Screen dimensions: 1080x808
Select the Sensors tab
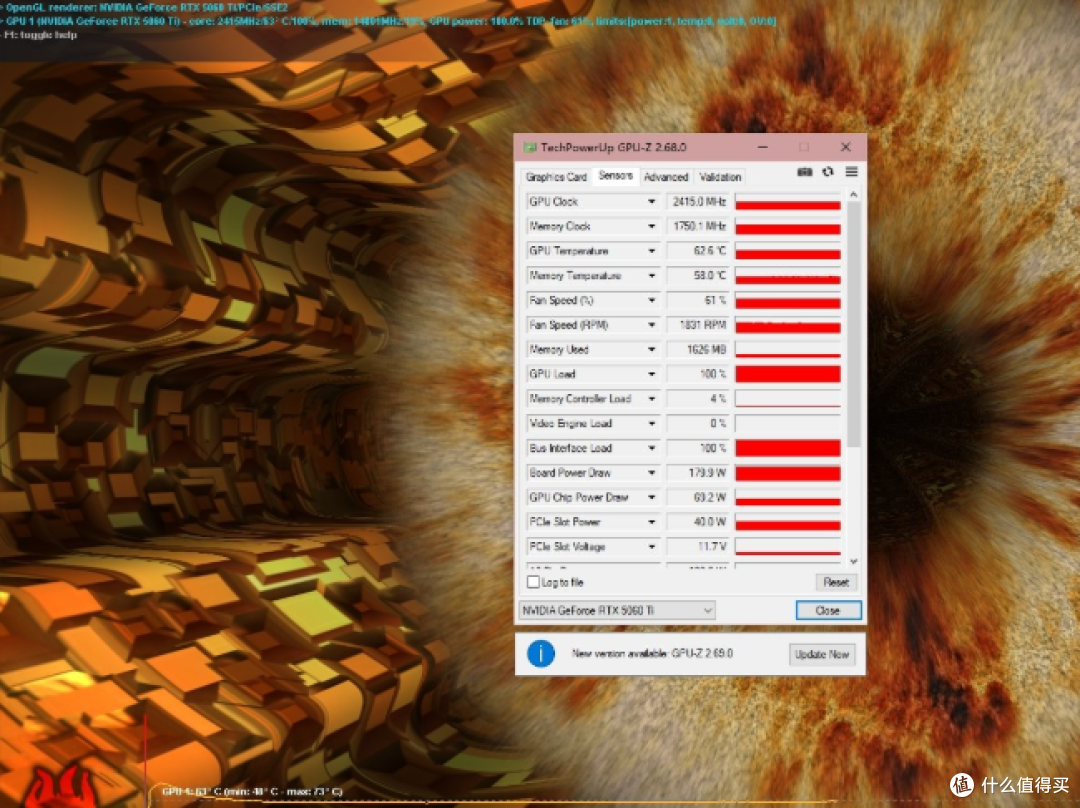[615, 176]
